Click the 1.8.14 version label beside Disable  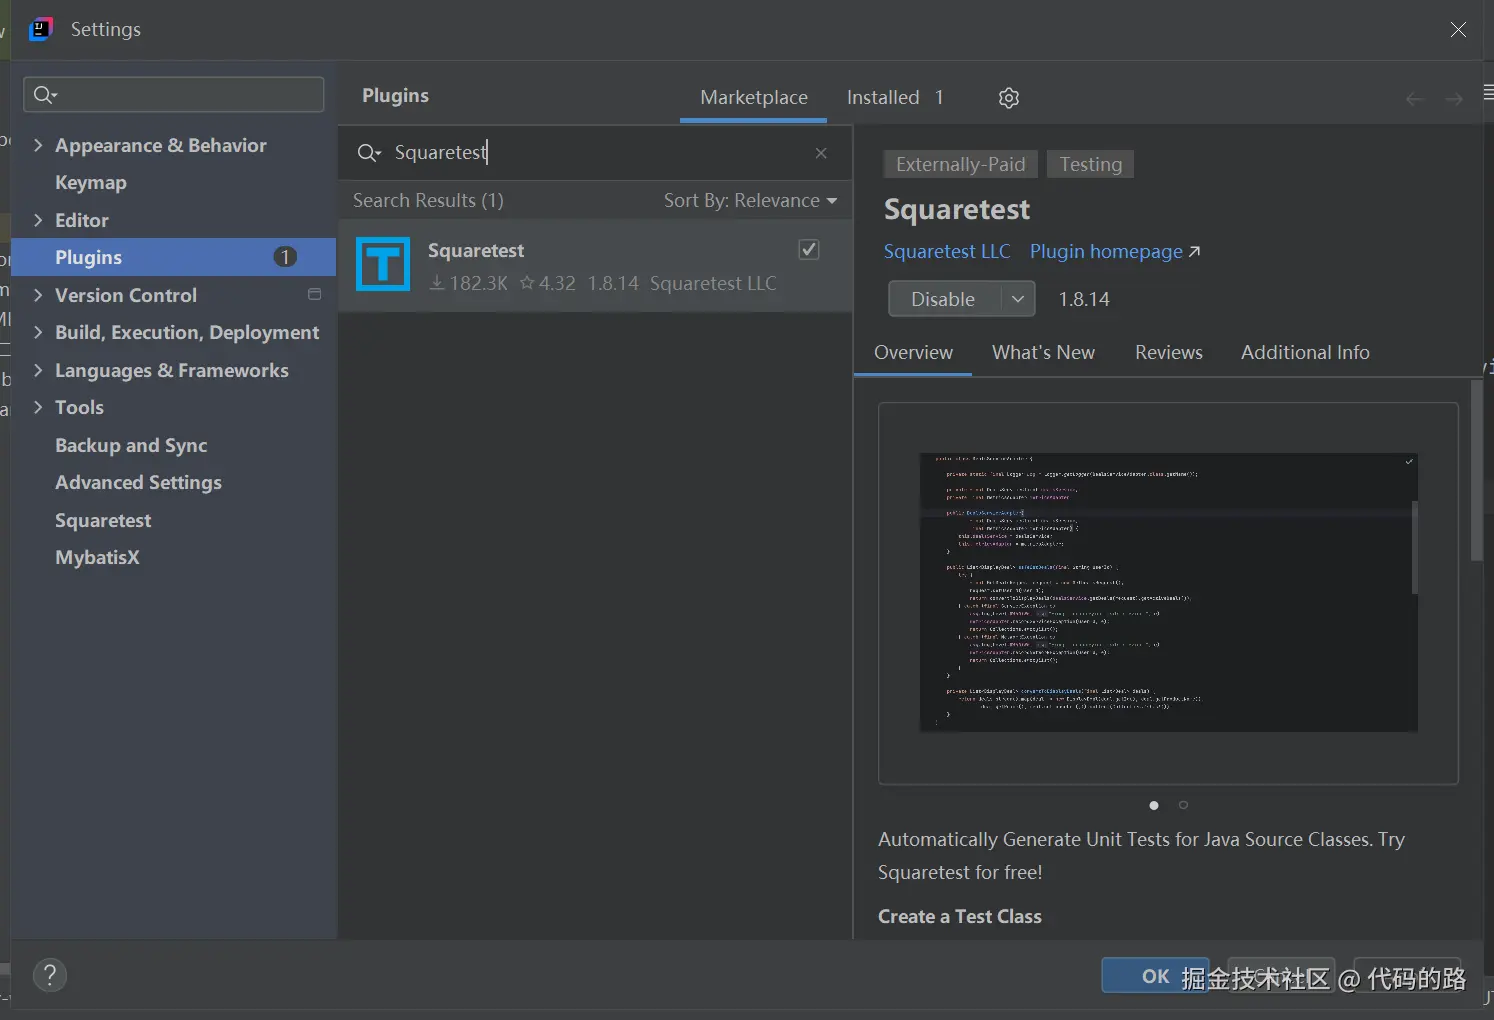click(1084, 299)
